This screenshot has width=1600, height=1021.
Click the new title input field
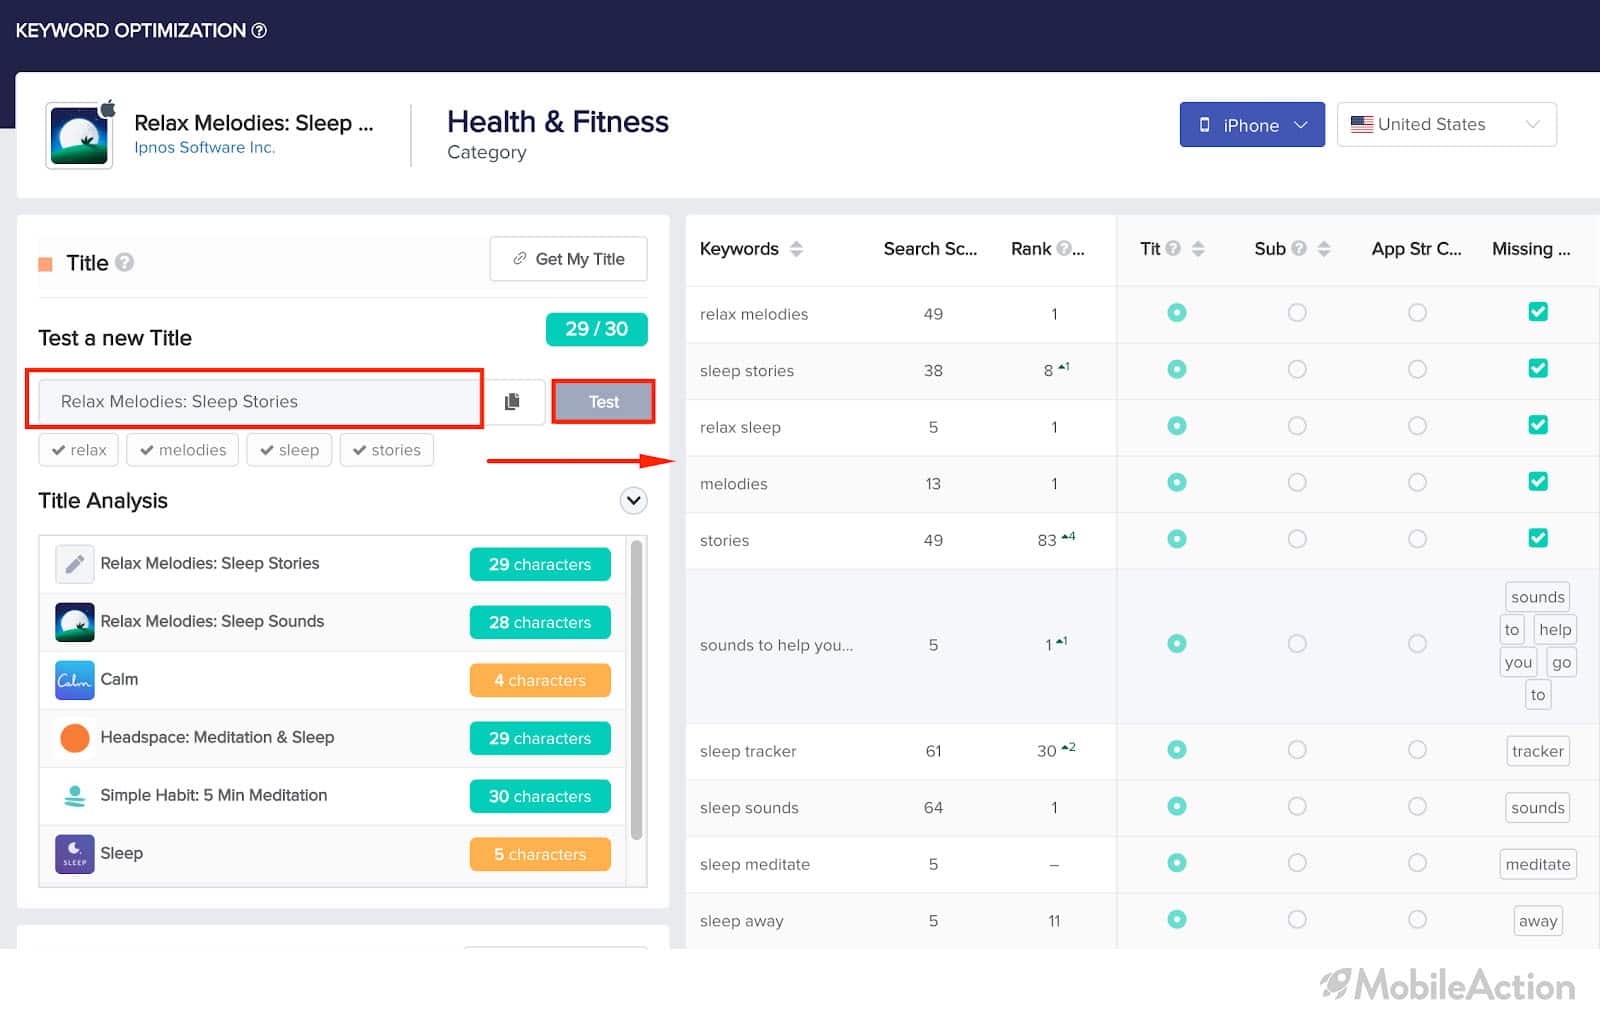[x=260, y=401]
